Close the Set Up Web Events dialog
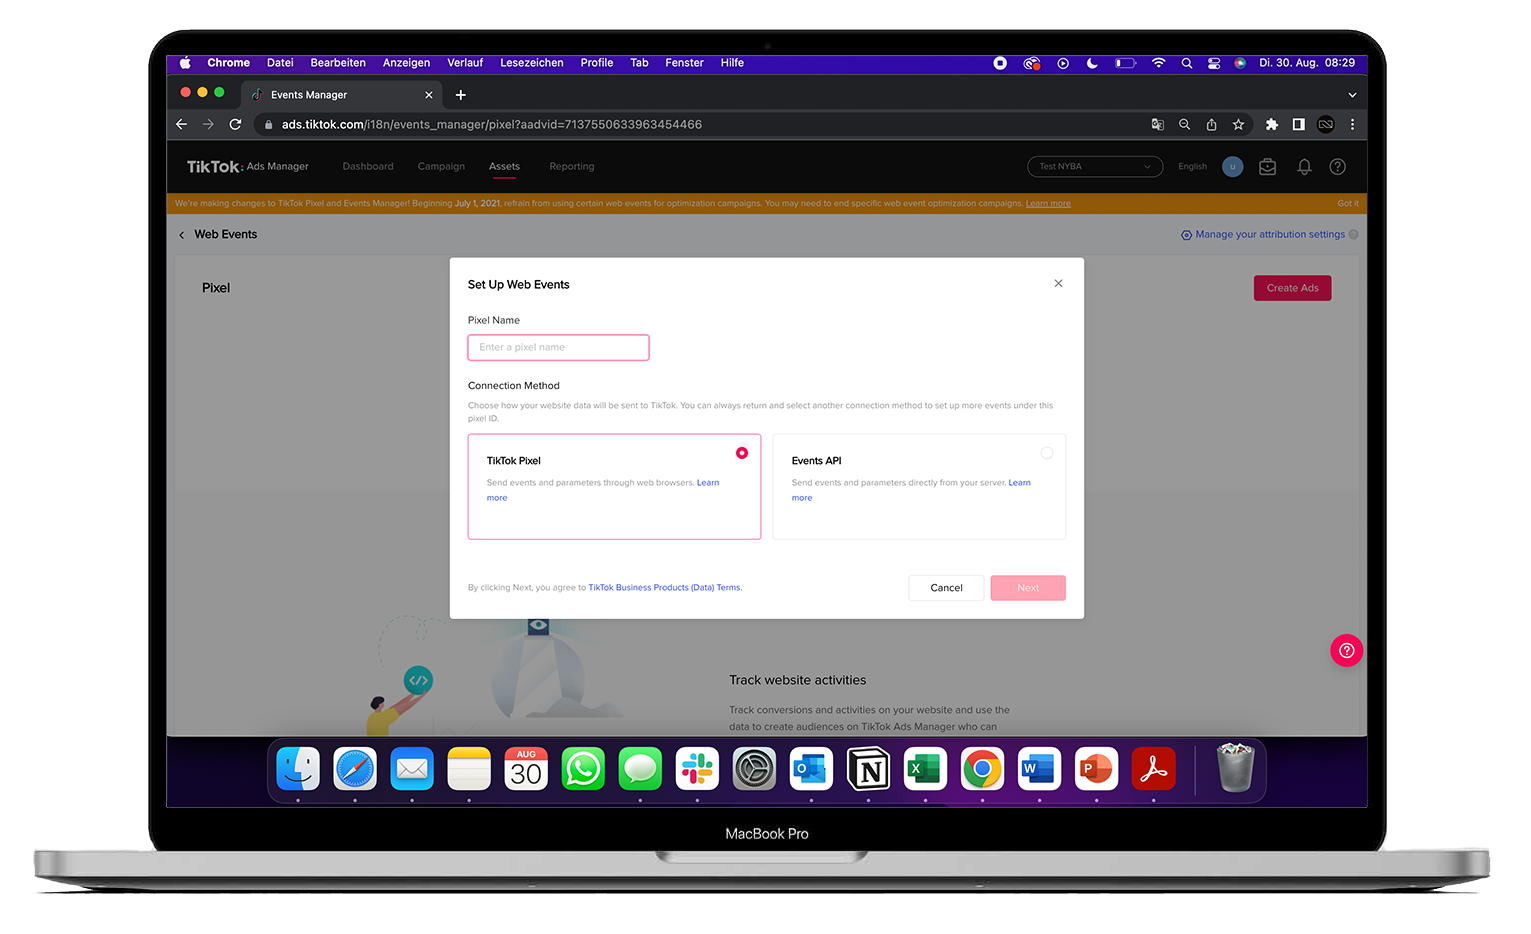Screen dimensions: 1531x934 point(1058,284)
